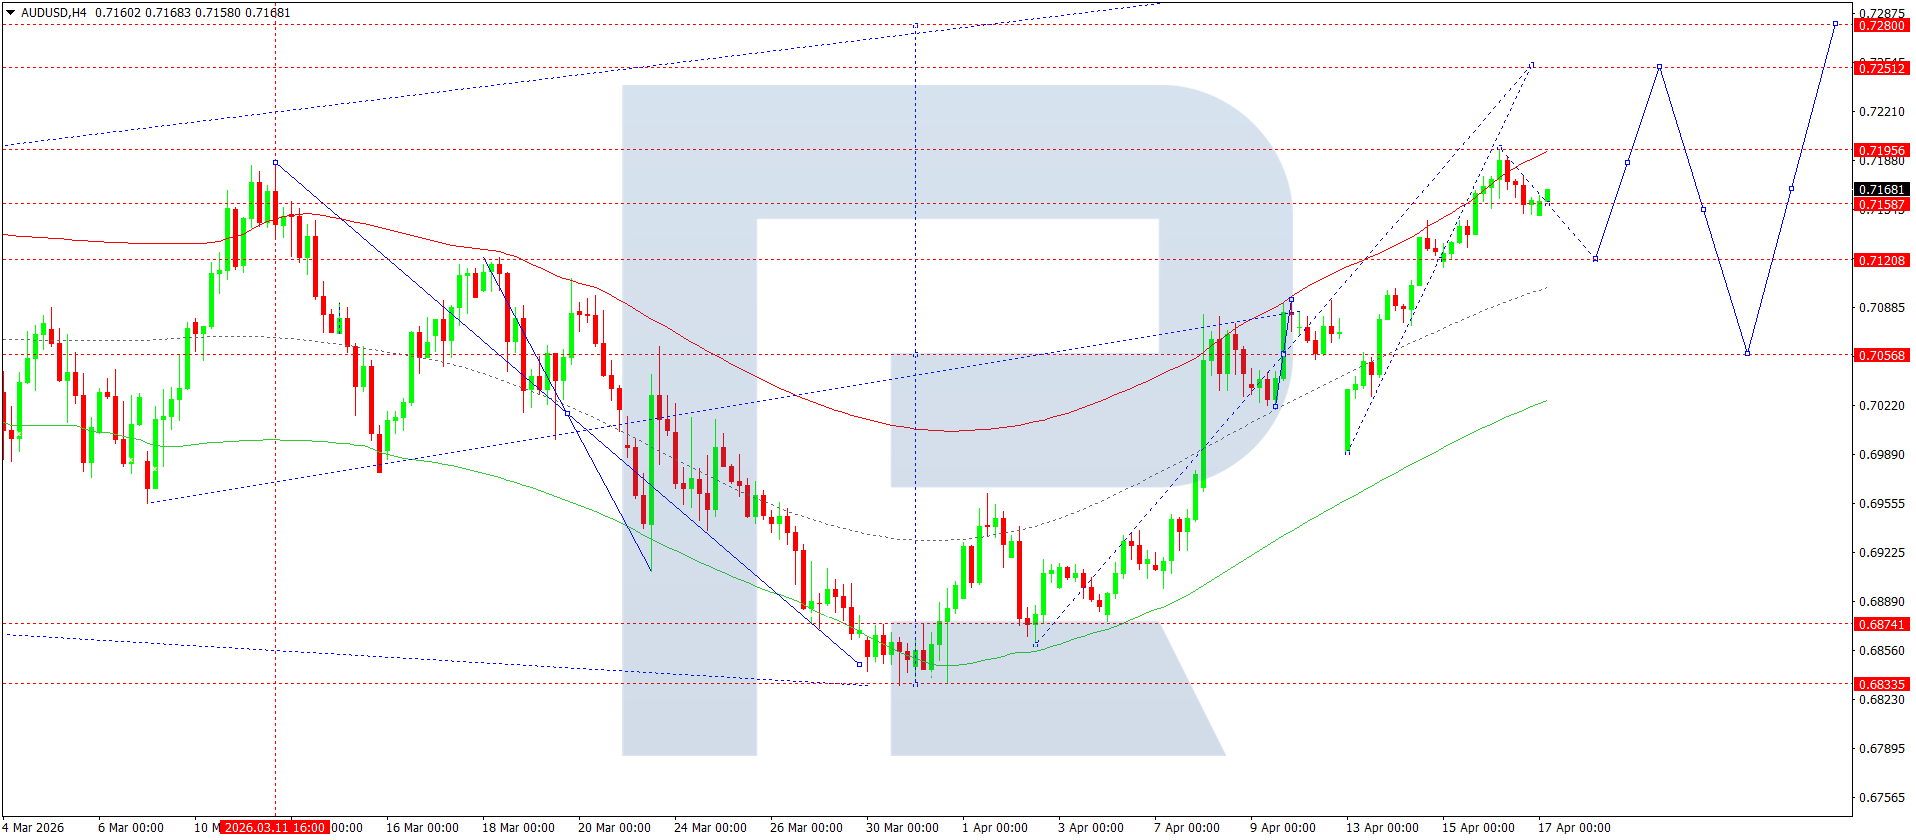Screen dimensions: 1916x840
Task: Select forecast line low anchor at 0.70568
Action: coord(1747,353)
